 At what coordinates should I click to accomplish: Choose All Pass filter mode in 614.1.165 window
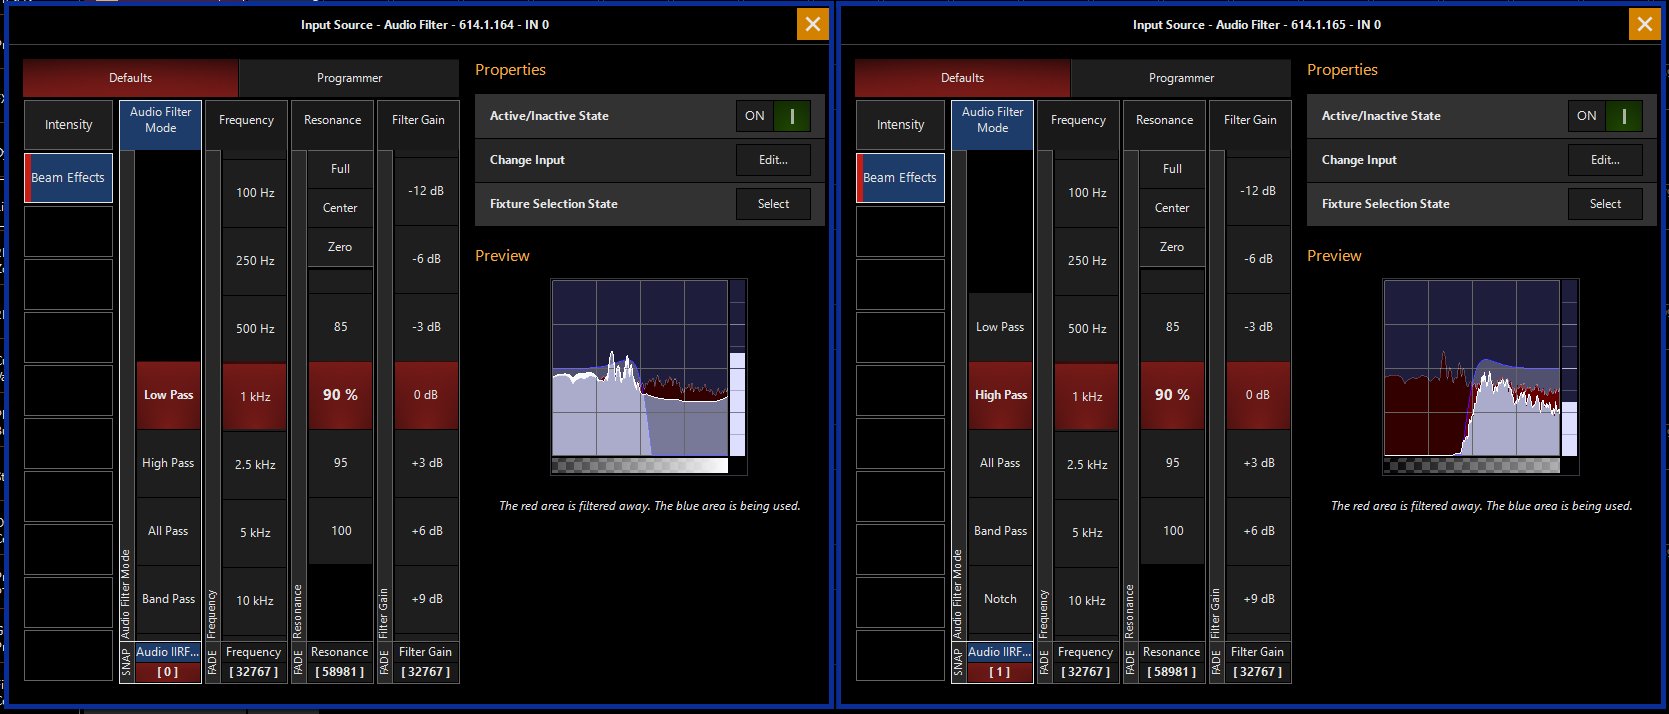(1000, 463)
